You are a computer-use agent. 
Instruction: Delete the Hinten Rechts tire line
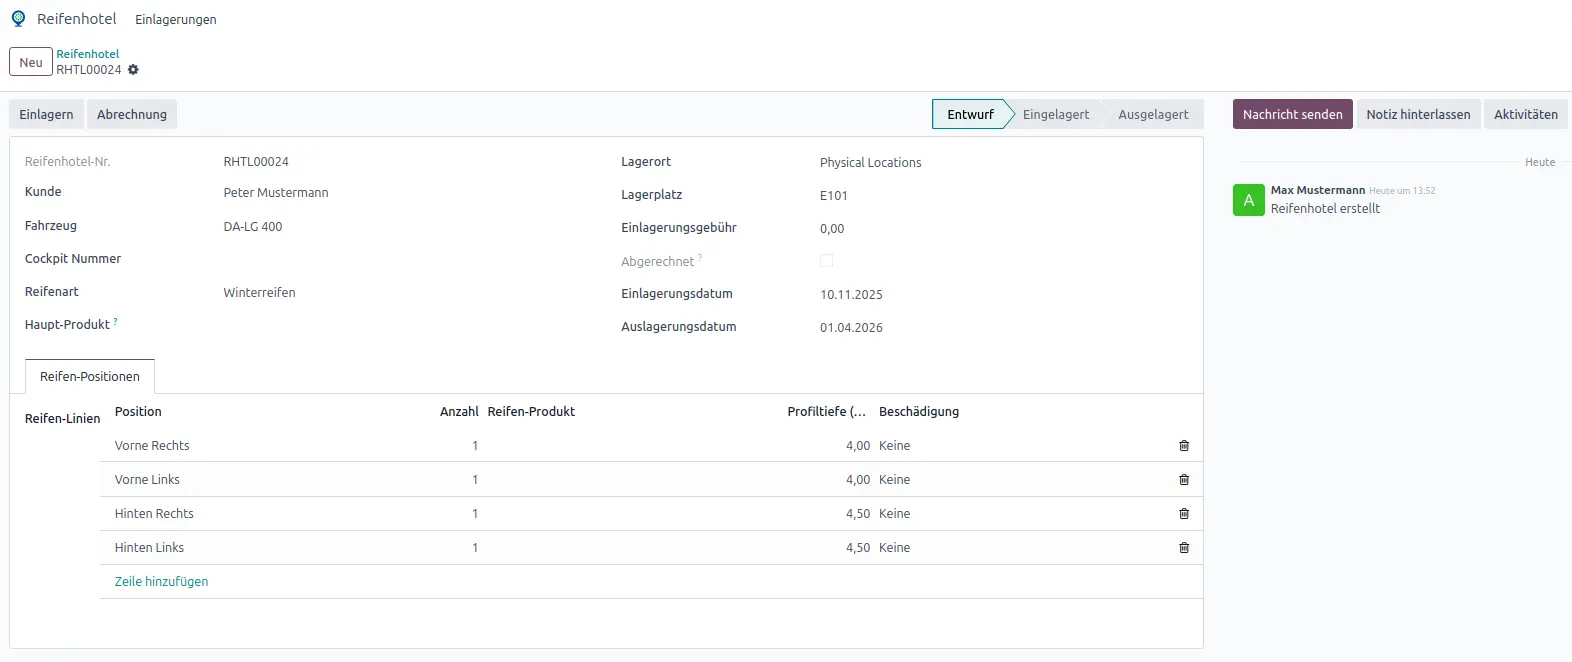click(1184, 514)
